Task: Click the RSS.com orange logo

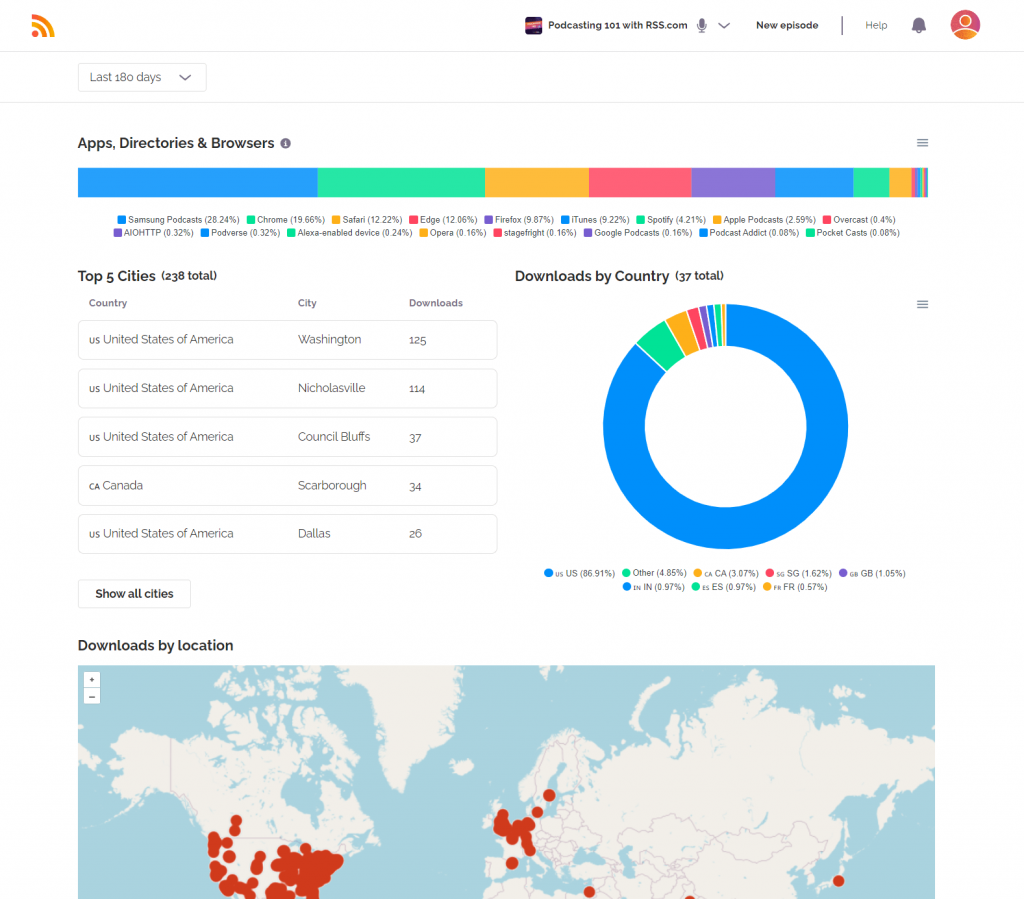Action: (x=43, y=26)
